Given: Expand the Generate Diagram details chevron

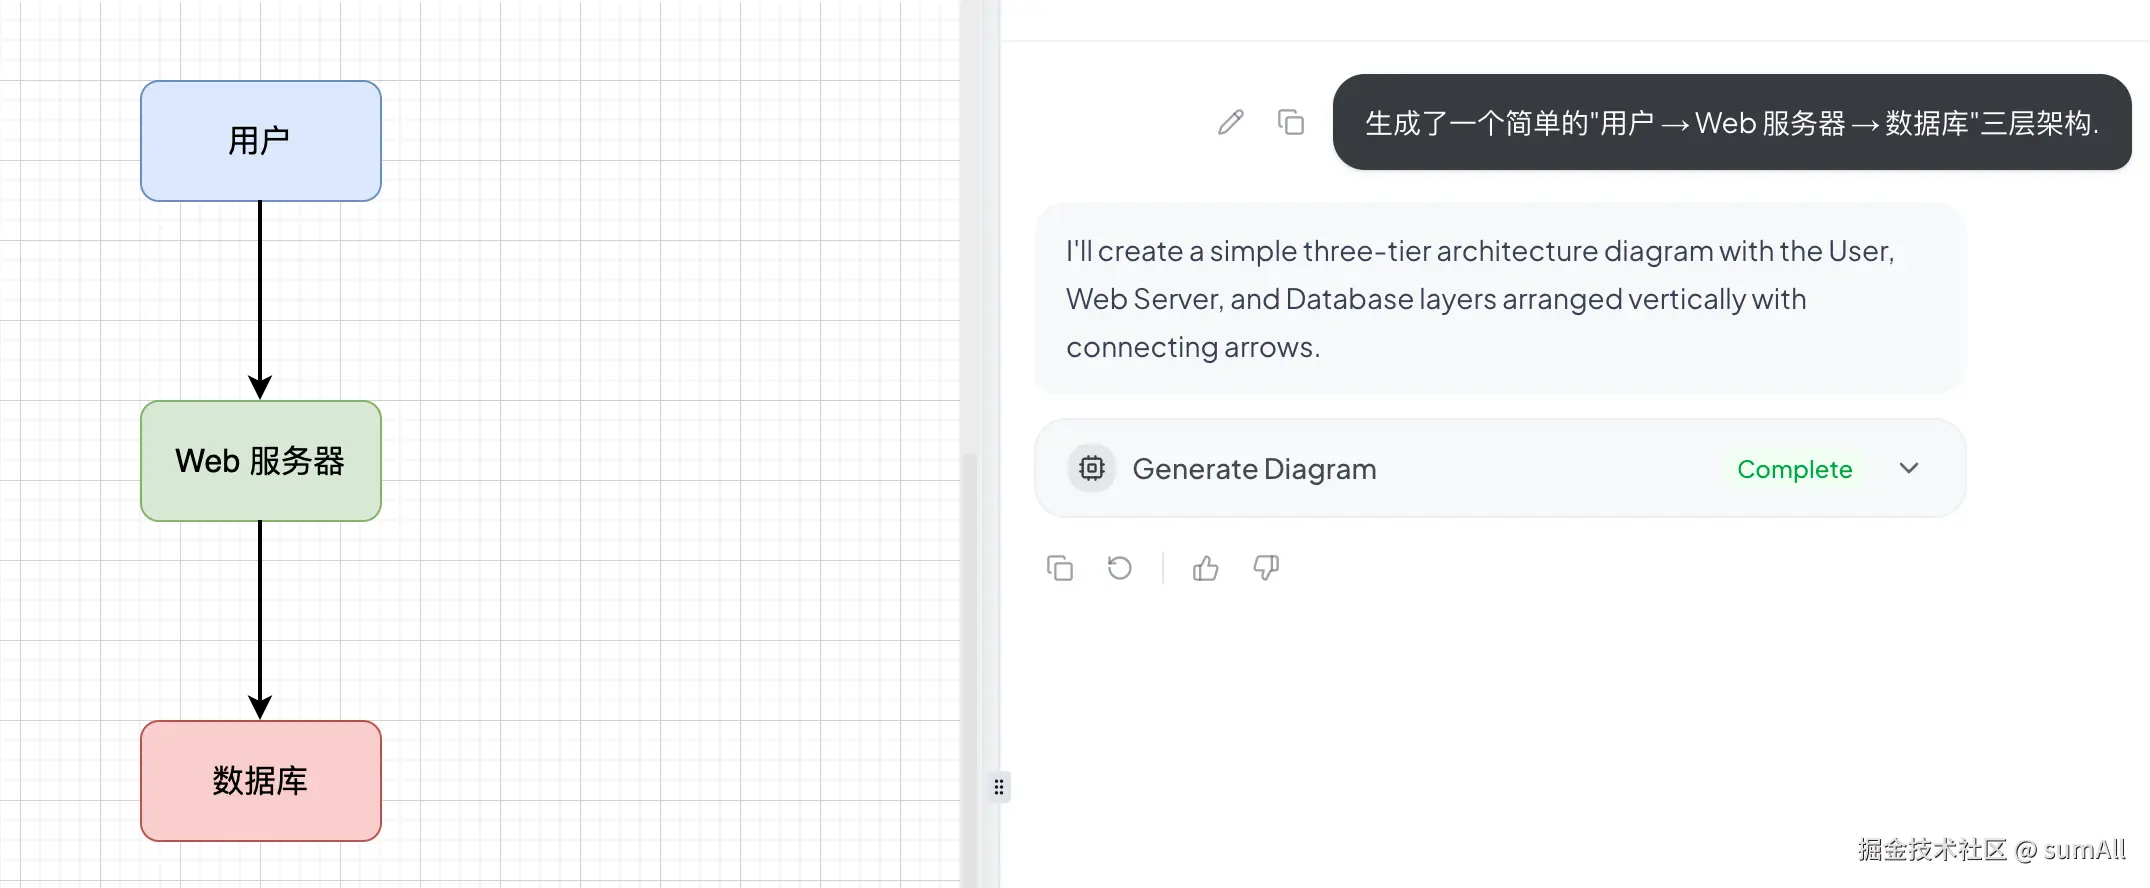Looking at the screenshot, I should [x=1909, y=468].
